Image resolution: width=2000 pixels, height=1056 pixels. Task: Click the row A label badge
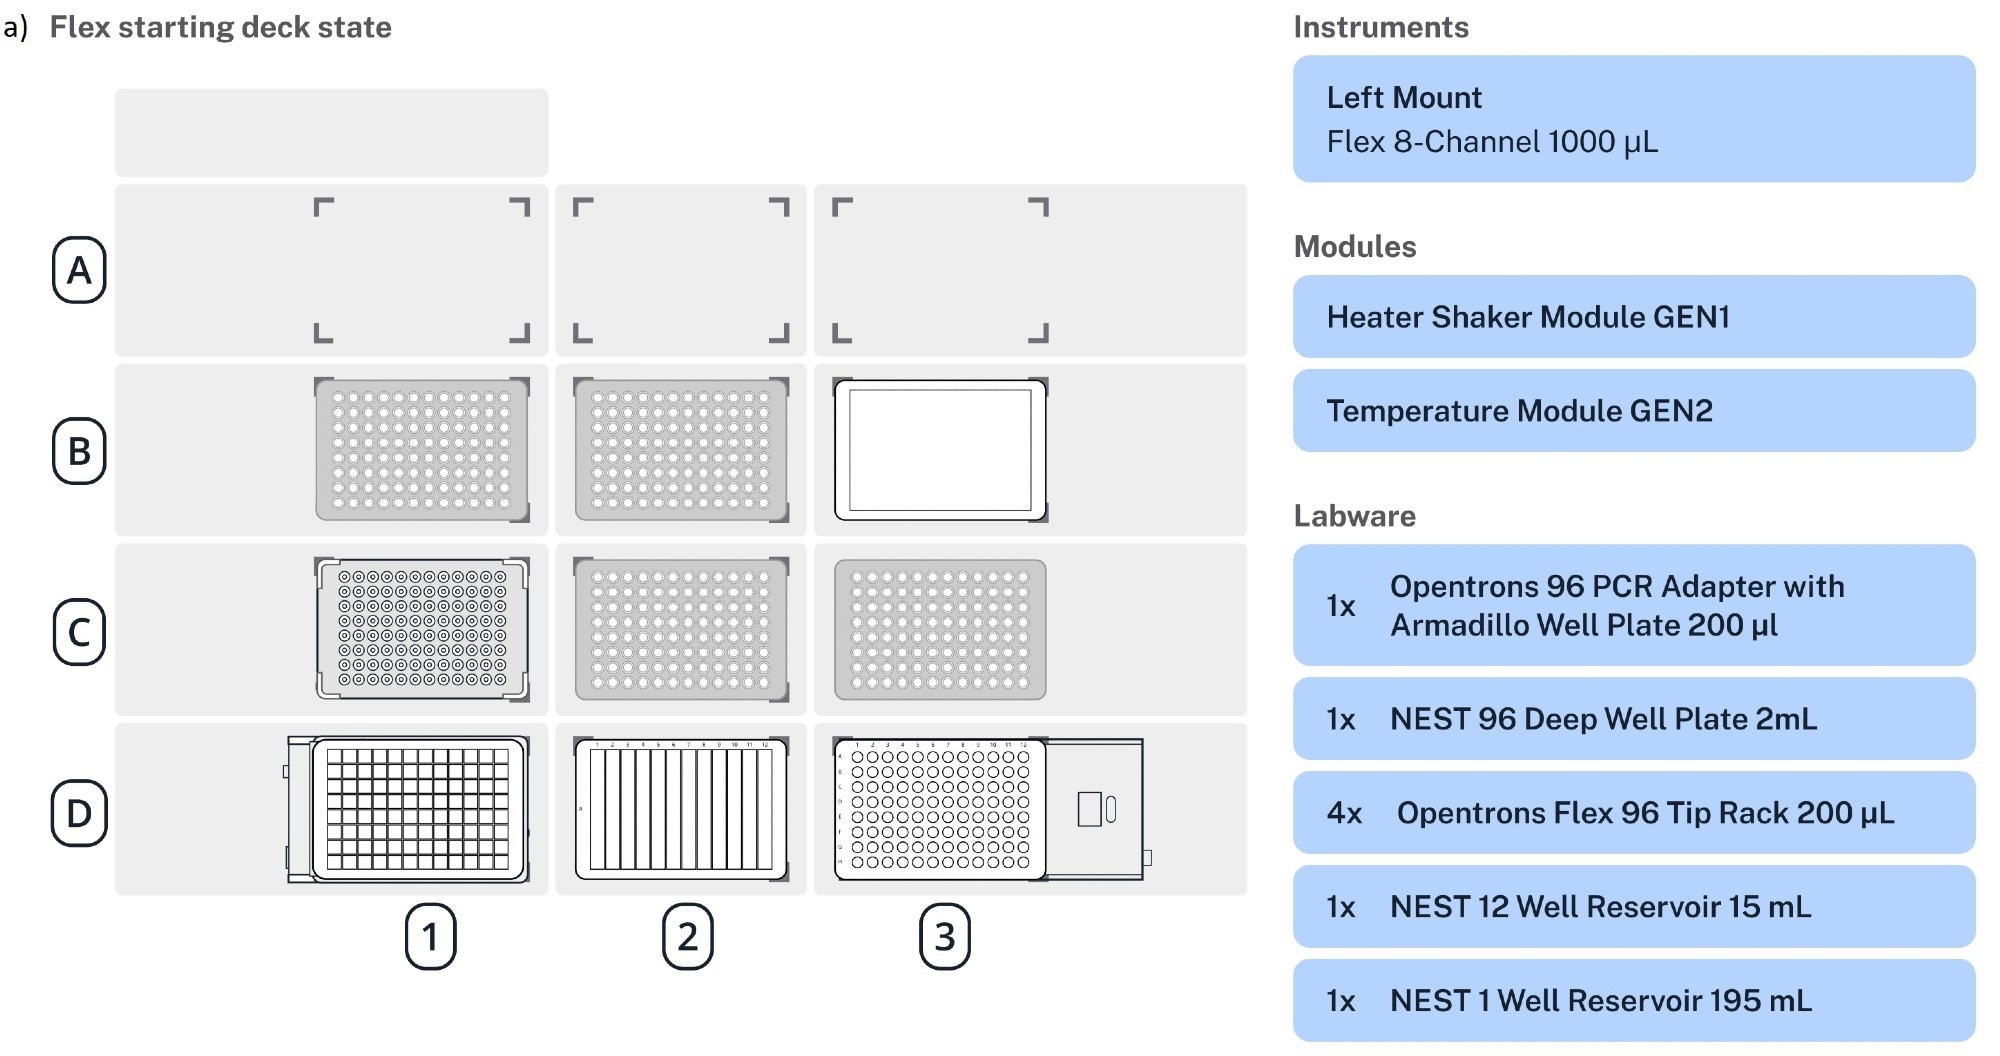click(x=79, y=270)
